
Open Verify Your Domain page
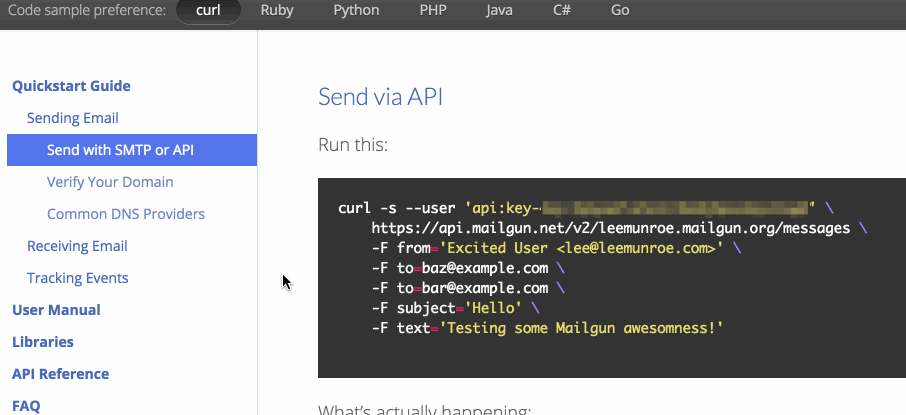coord(110,182)
